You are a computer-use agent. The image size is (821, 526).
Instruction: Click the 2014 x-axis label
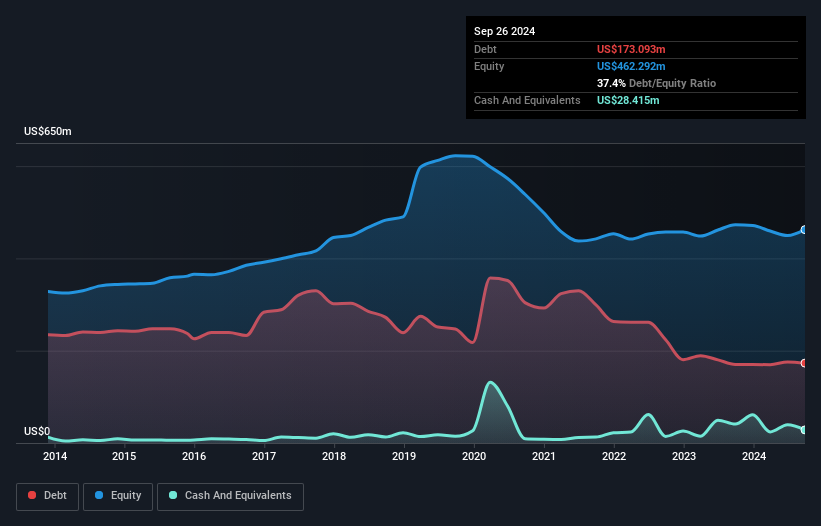(54, 456)
